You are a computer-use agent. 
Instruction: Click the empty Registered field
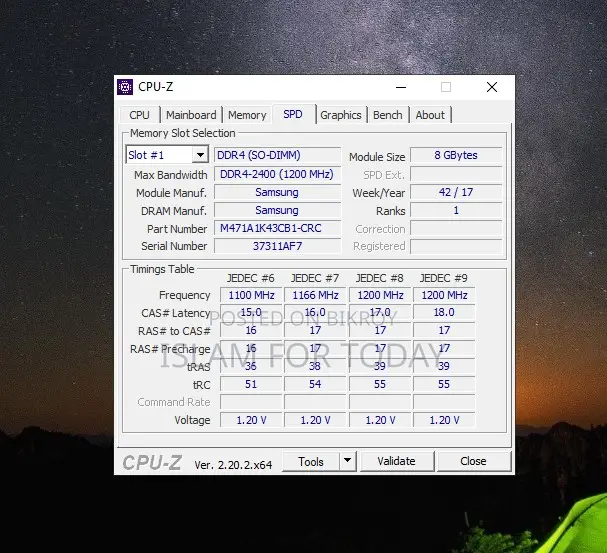point(456,246)
